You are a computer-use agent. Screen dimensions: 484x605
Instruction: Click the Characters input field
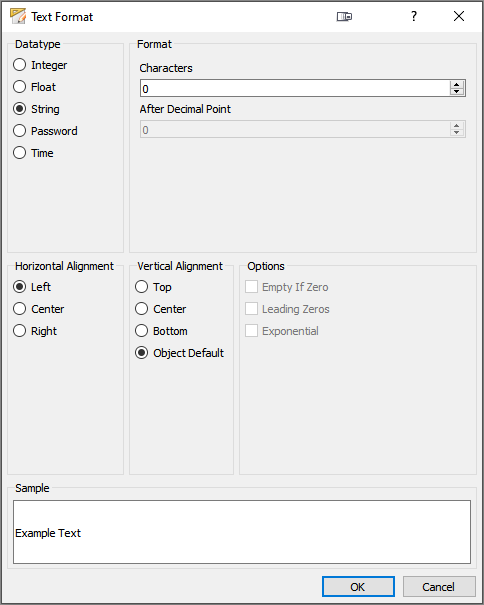[x=295, y=88]
